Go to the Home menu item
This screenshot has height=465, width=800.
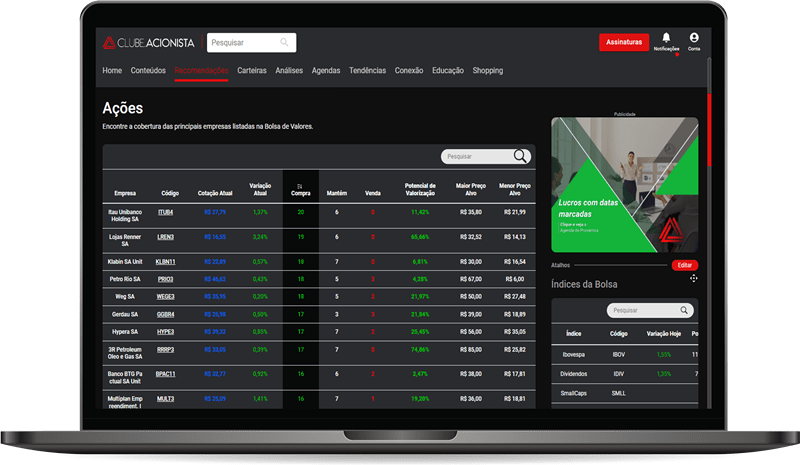(112, 70)
